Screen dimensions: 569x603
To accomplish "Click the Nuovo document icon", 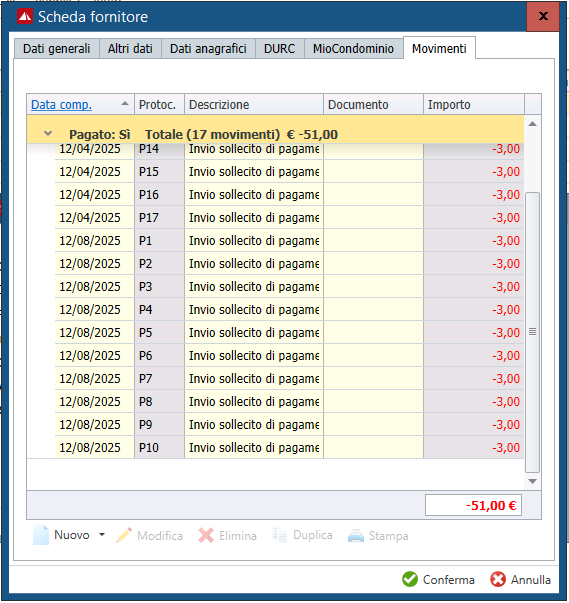I will 41,535.
